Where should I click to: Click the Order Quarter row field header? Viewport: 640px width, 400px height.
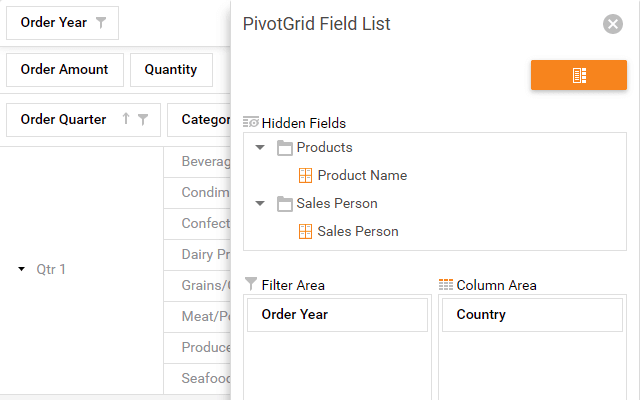click(63, 119)
